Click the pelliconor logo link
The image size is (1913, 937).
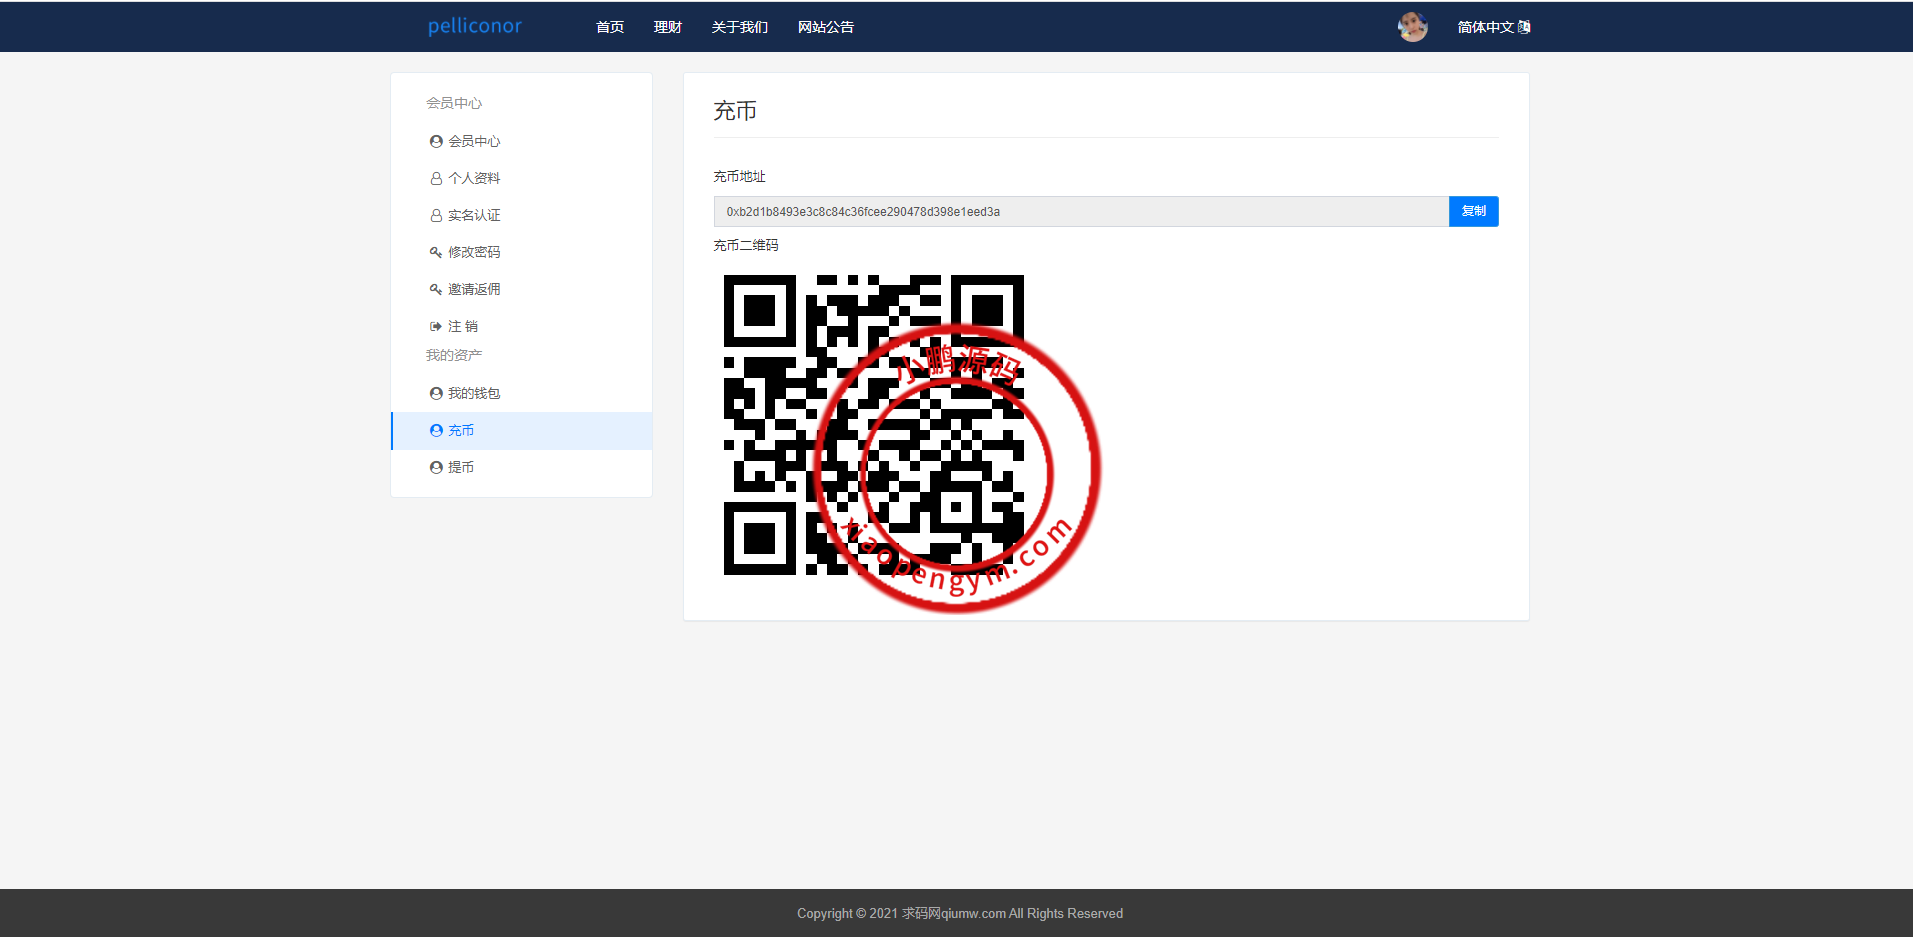point(475,26)
